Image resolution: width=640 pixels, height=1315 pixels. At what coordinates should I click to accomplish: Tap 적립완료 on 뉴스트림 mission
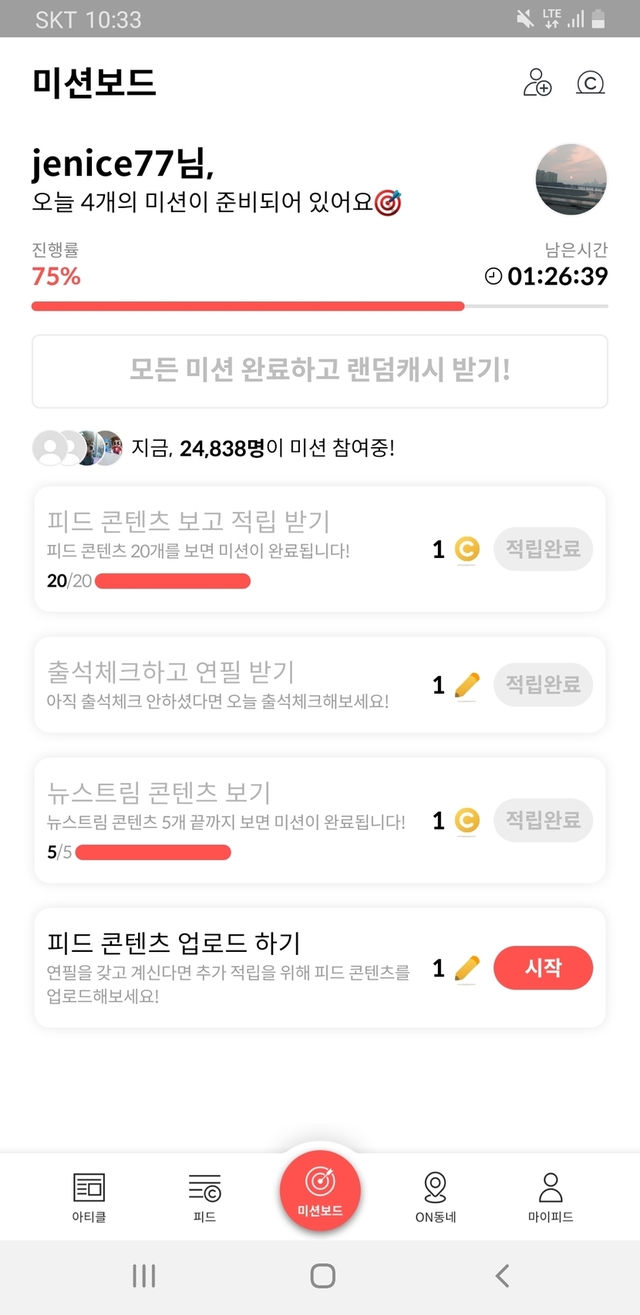543,820
